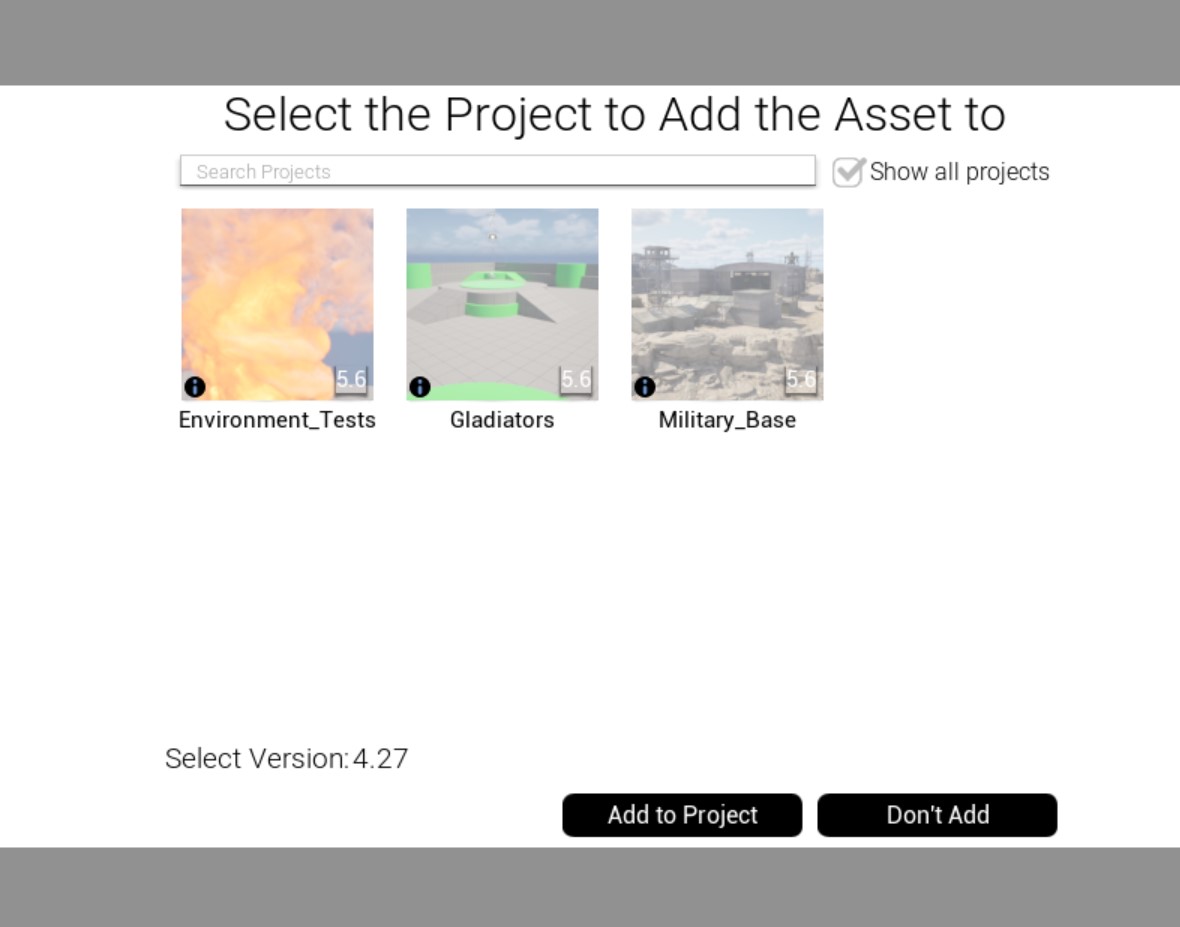The width and height of the screenshot is (1180, 927).
Task: Show info for the Military_Base project
Action: [x=645, y=387]
